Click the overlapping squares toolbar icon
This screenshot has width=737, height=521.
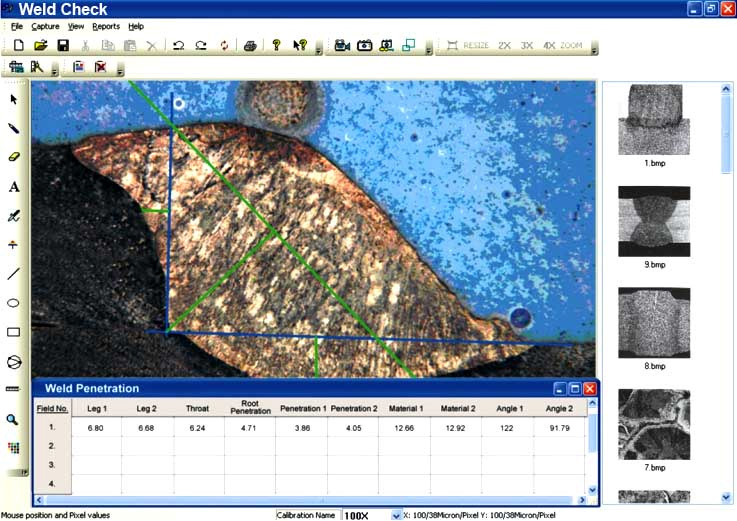pos(408,45)
